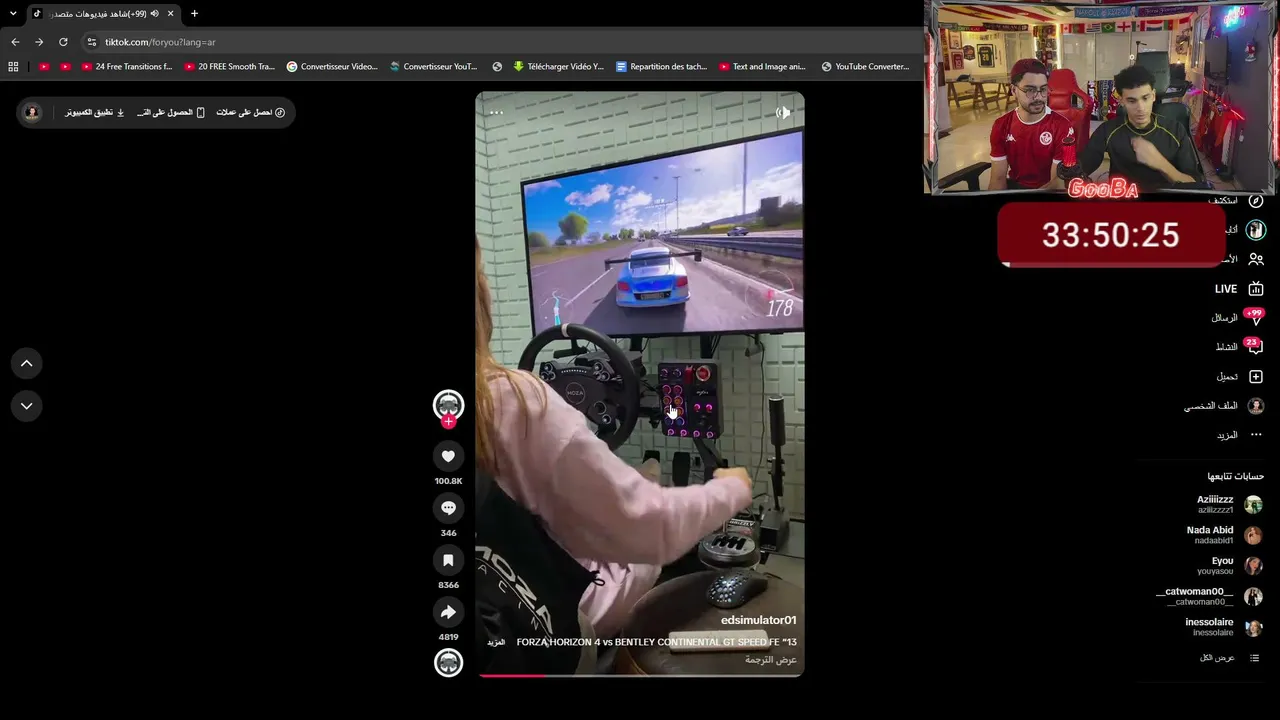Open the creator's avatar above the like button
Screen dimensions: 1280x720
pyautogui.click(x=448, y=404)
